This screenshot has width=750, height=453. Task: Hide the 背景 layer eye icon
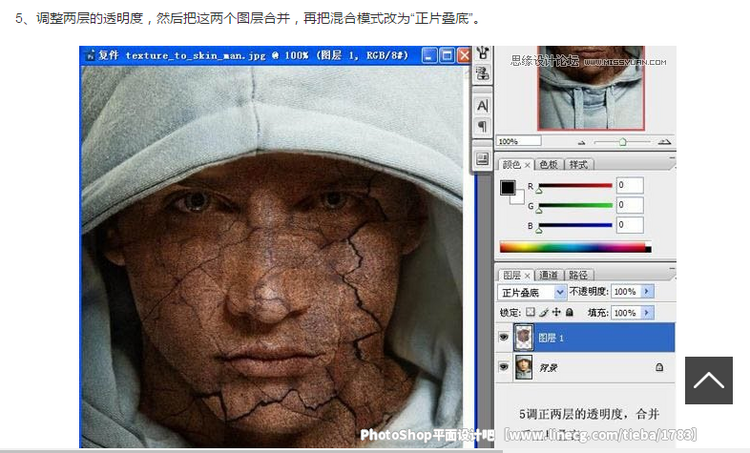(x=503, y=367)
